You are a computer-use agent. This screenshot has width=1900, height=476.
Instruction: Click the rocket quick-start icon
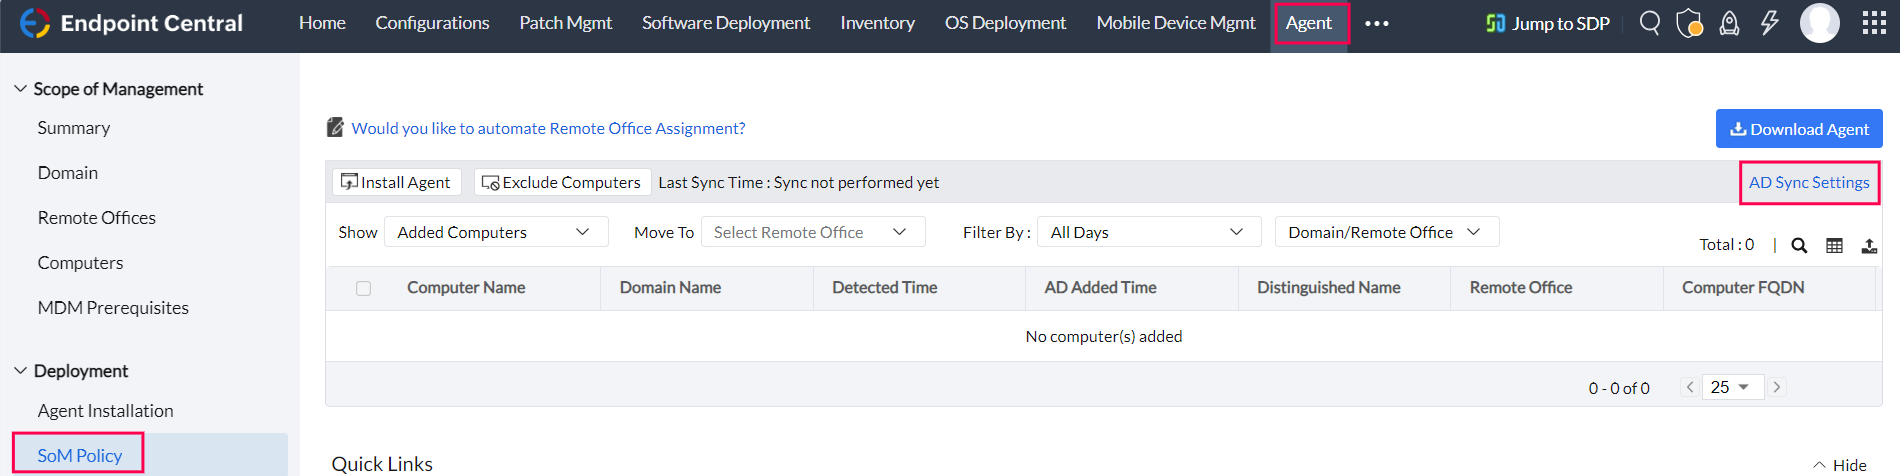point(1729,23)
